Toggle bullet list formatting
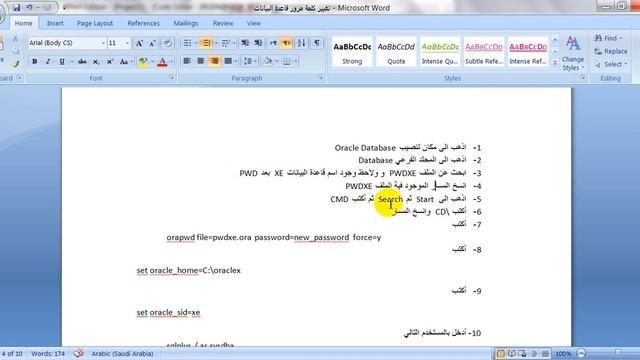Viewport: 640px width, 360px height. point(187,43)
